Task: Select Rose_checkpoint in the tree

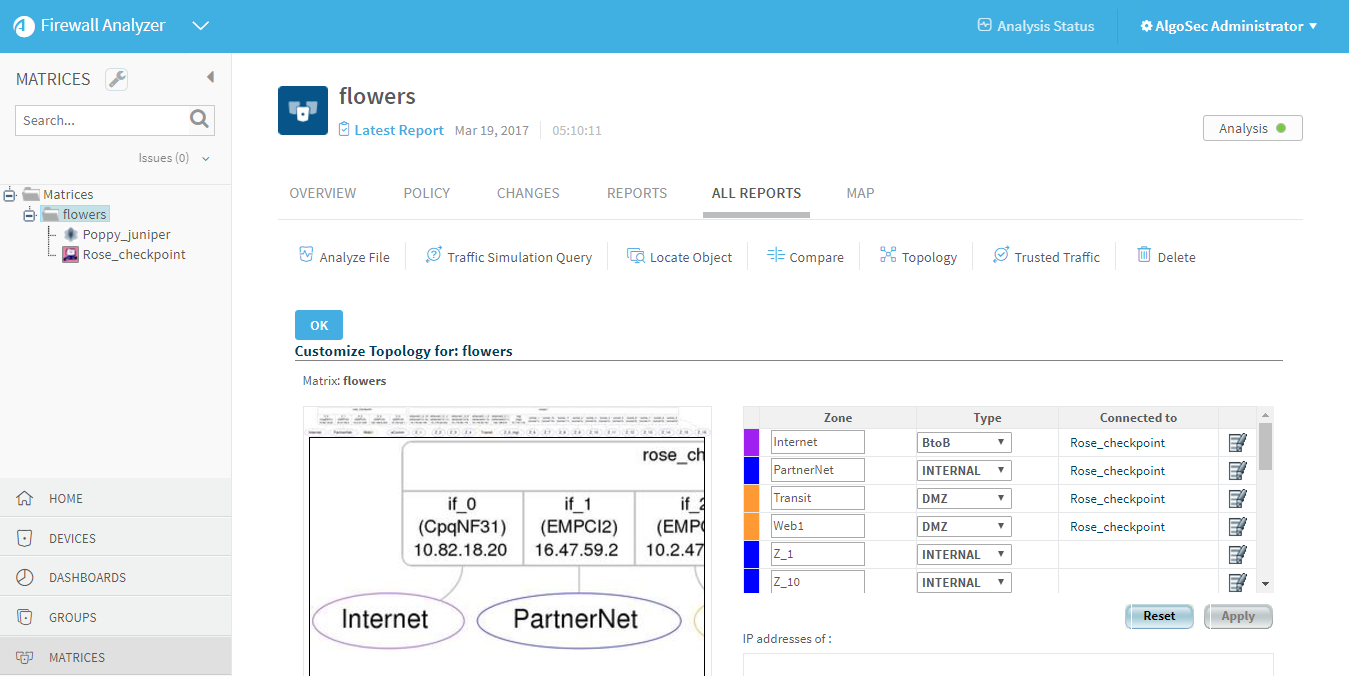Action: click(133, 255)
